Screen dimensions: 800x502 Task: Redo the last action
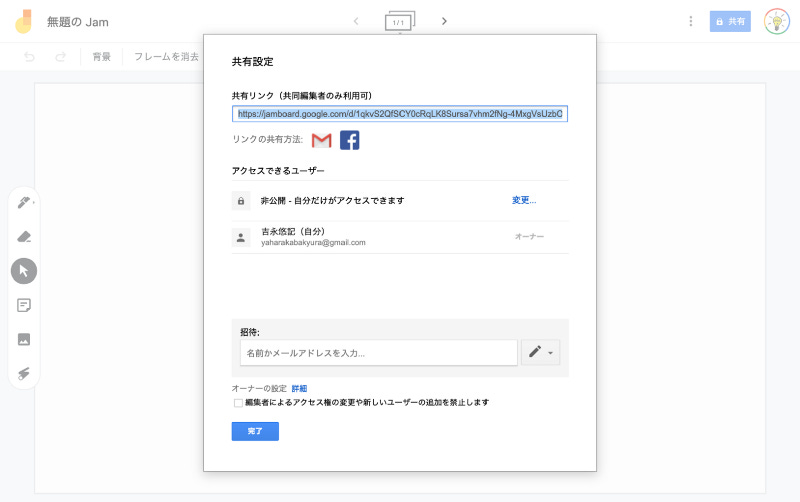[x=61, y=57]
